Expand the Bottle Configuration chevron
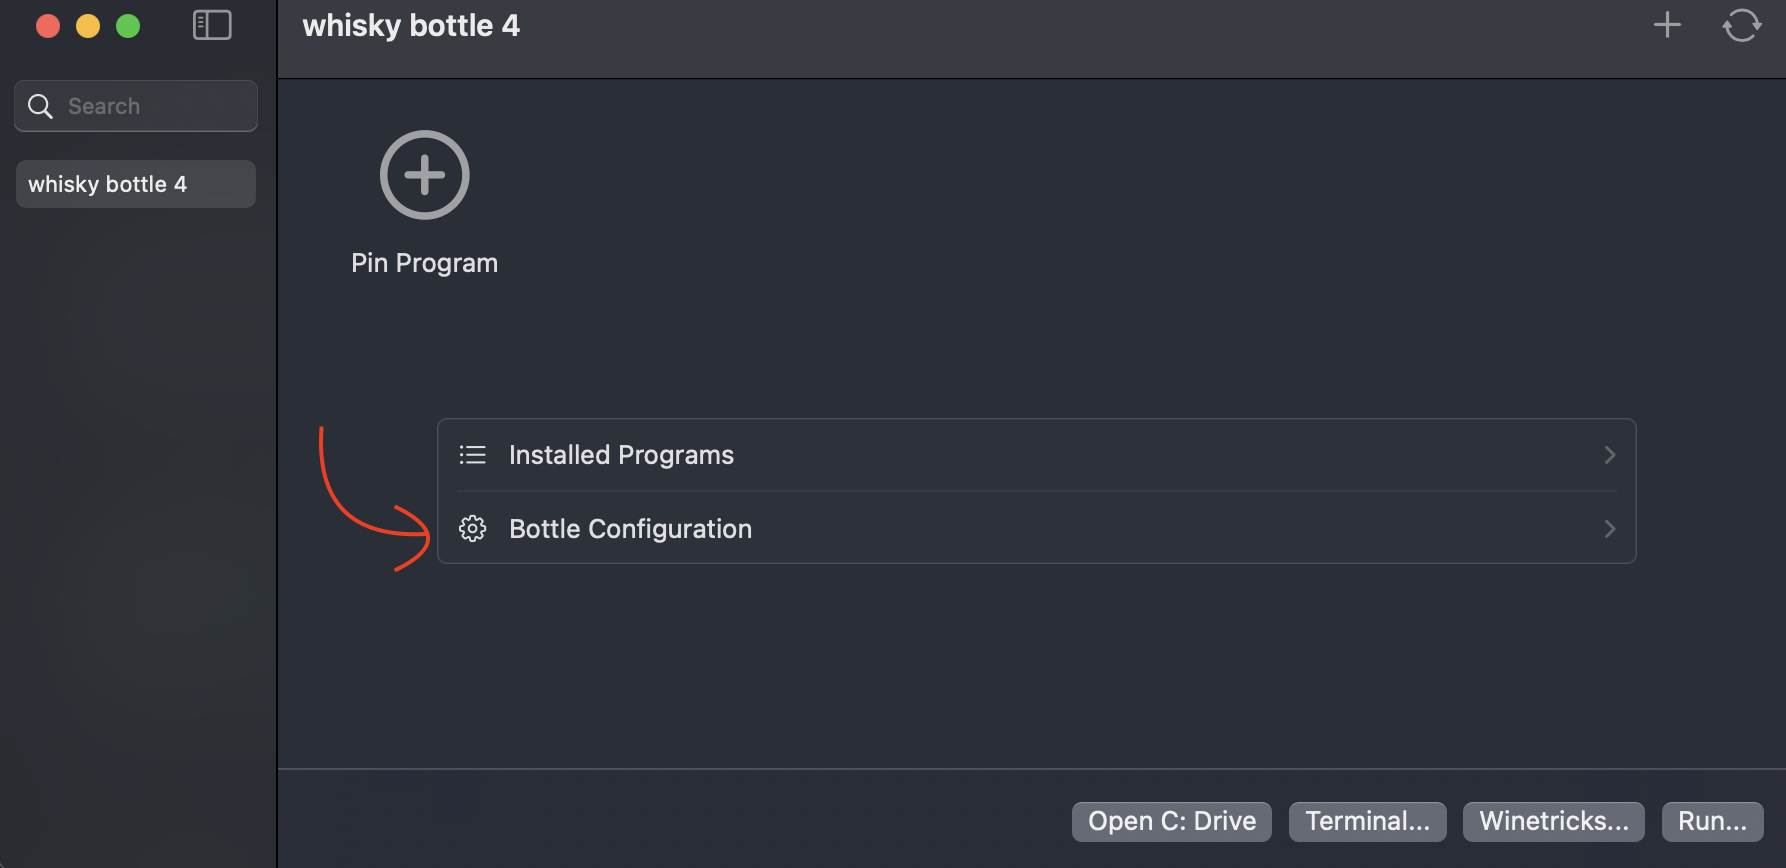 pyautogui.click(x=1609, y=529)
